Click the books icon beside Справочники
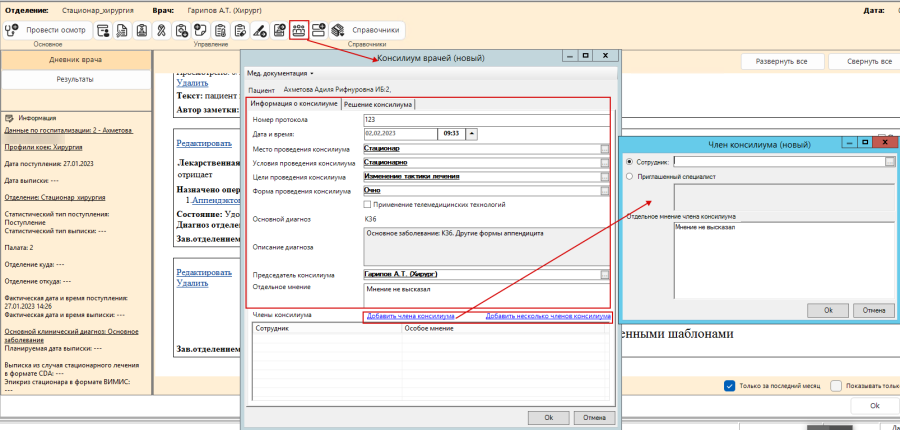Image resolution: width=900 pixels, height=430 pixels. click(339, 30)
